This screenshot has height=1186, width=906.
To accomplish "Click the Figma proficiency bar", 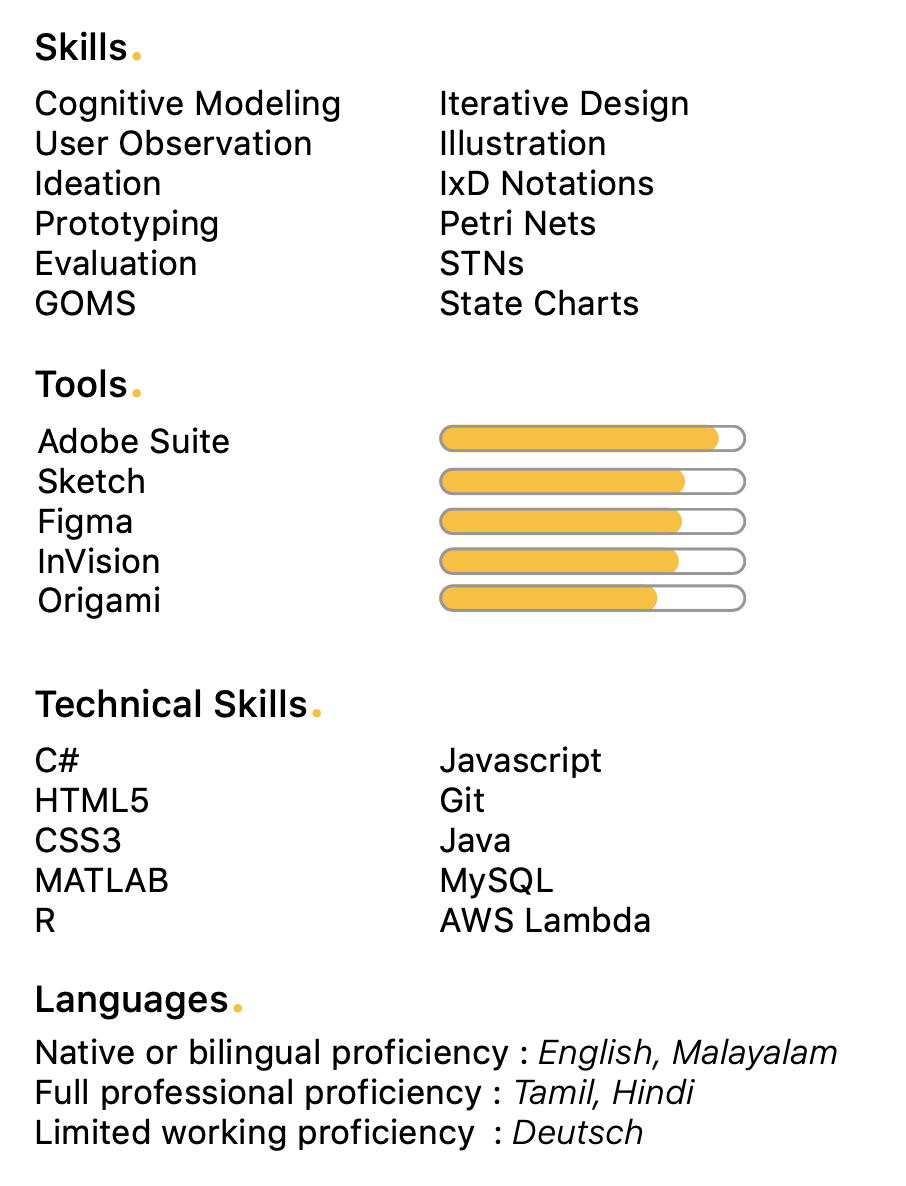I will click(592, 521).
